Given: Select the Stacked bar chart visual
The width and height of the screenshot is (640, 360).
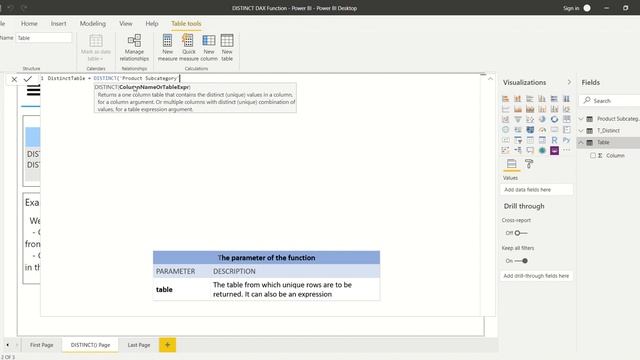Looking at the screenshot, I should 506,99.
